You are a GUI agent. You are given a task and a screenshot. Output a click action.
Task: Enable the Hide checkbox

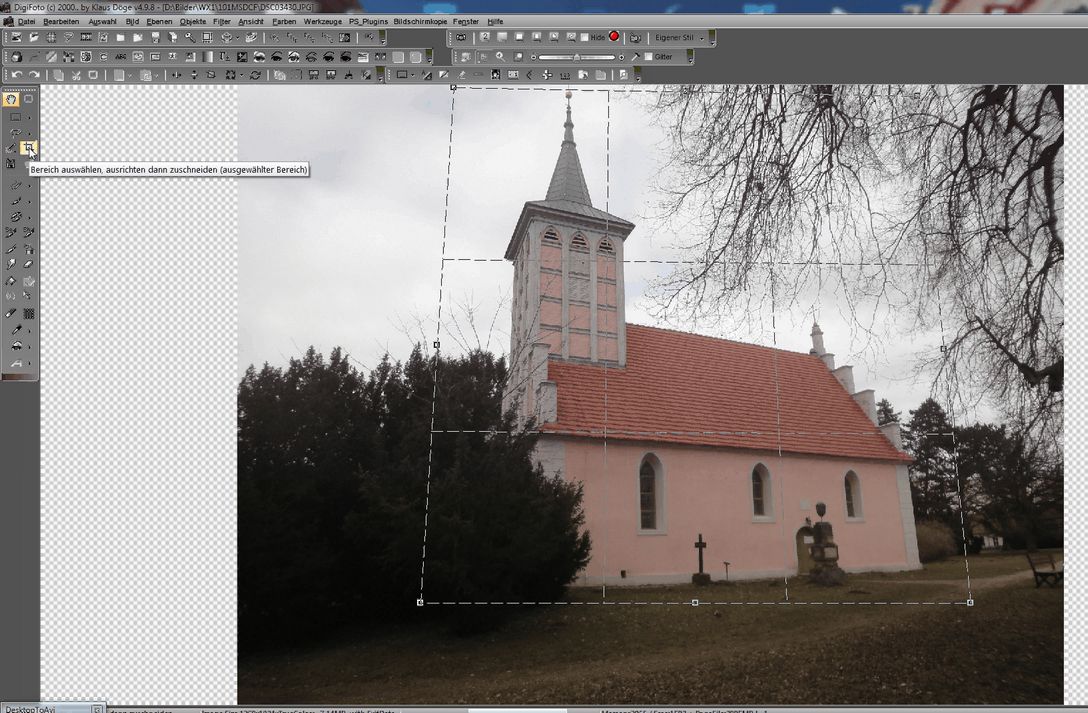tap(583, 37)
